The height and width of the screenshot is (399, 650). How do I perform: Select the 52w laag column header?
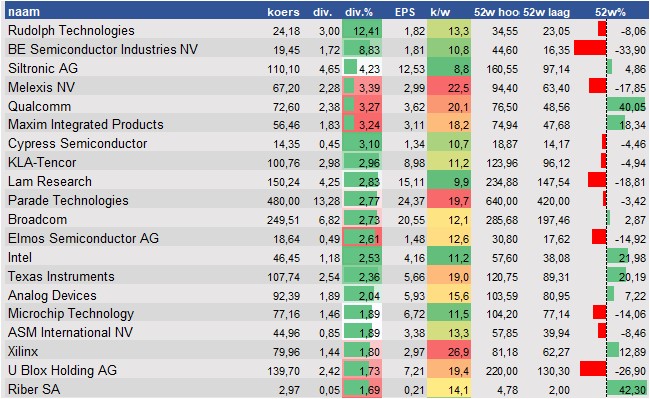tap(546, 12)
